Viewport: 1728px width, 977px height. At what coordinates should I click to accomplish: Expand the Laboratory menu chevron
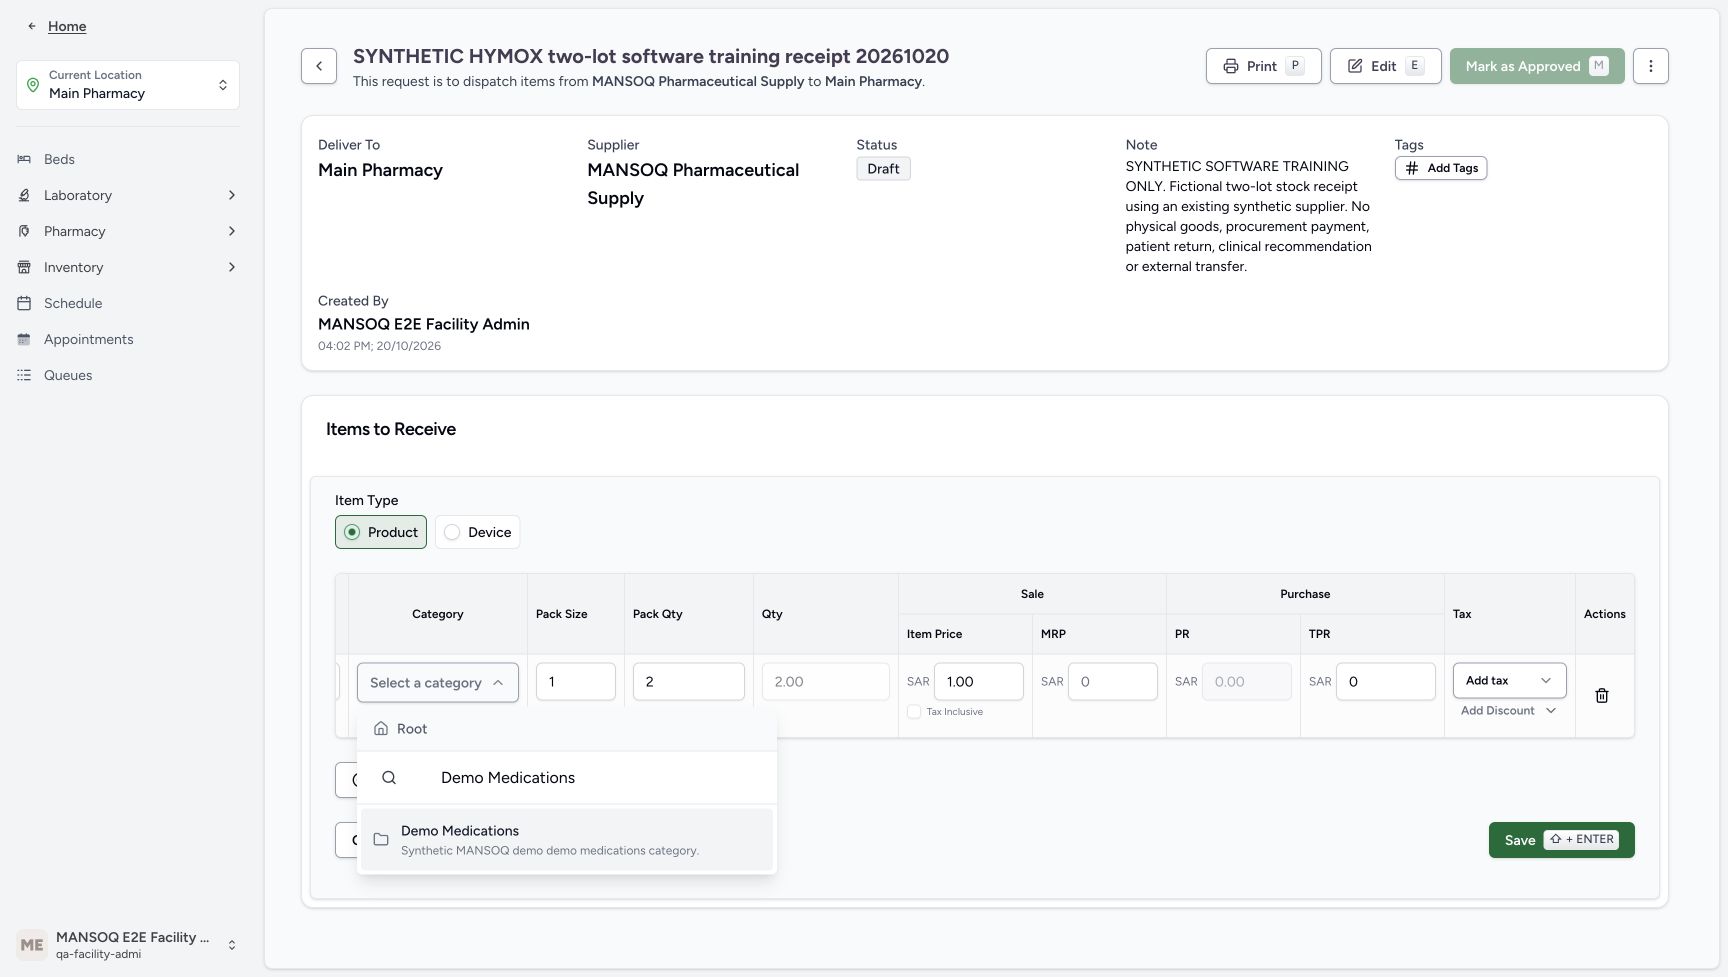point(232,195)
